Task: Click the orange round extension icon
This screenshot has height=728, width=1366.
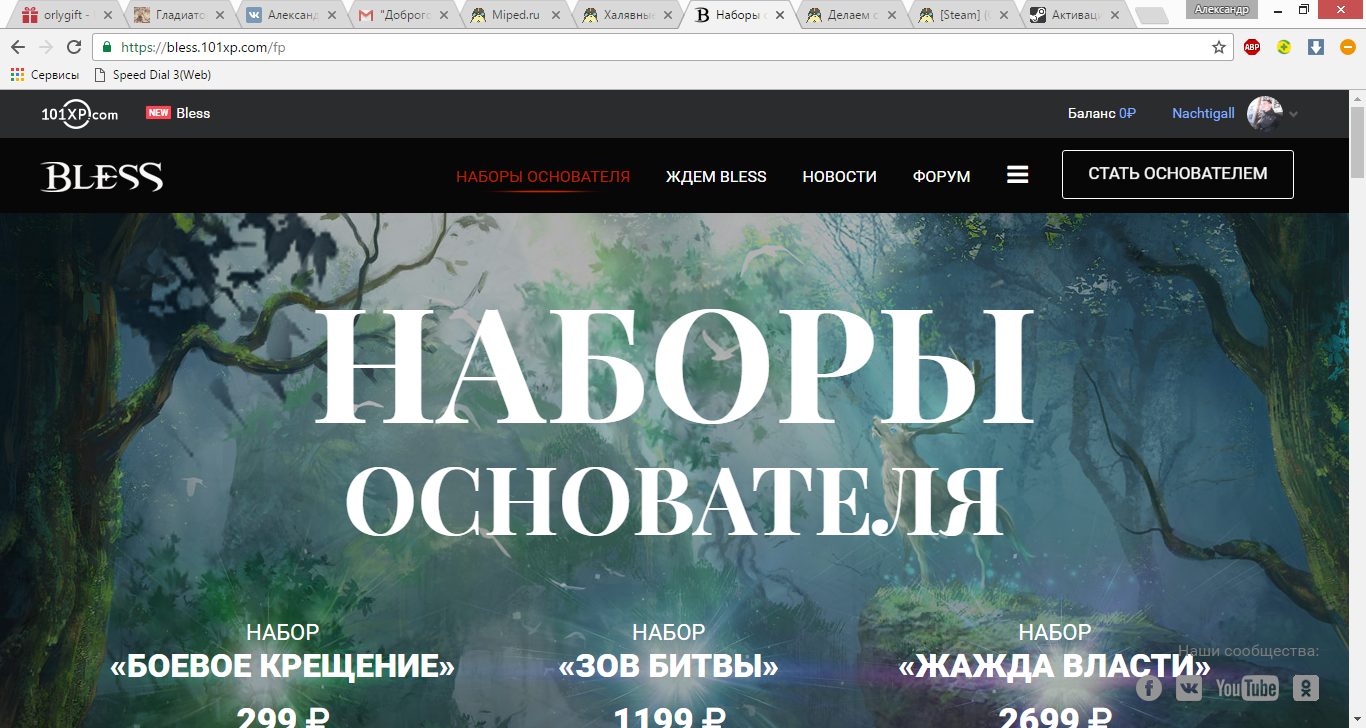Action: tap(1348, 47)
